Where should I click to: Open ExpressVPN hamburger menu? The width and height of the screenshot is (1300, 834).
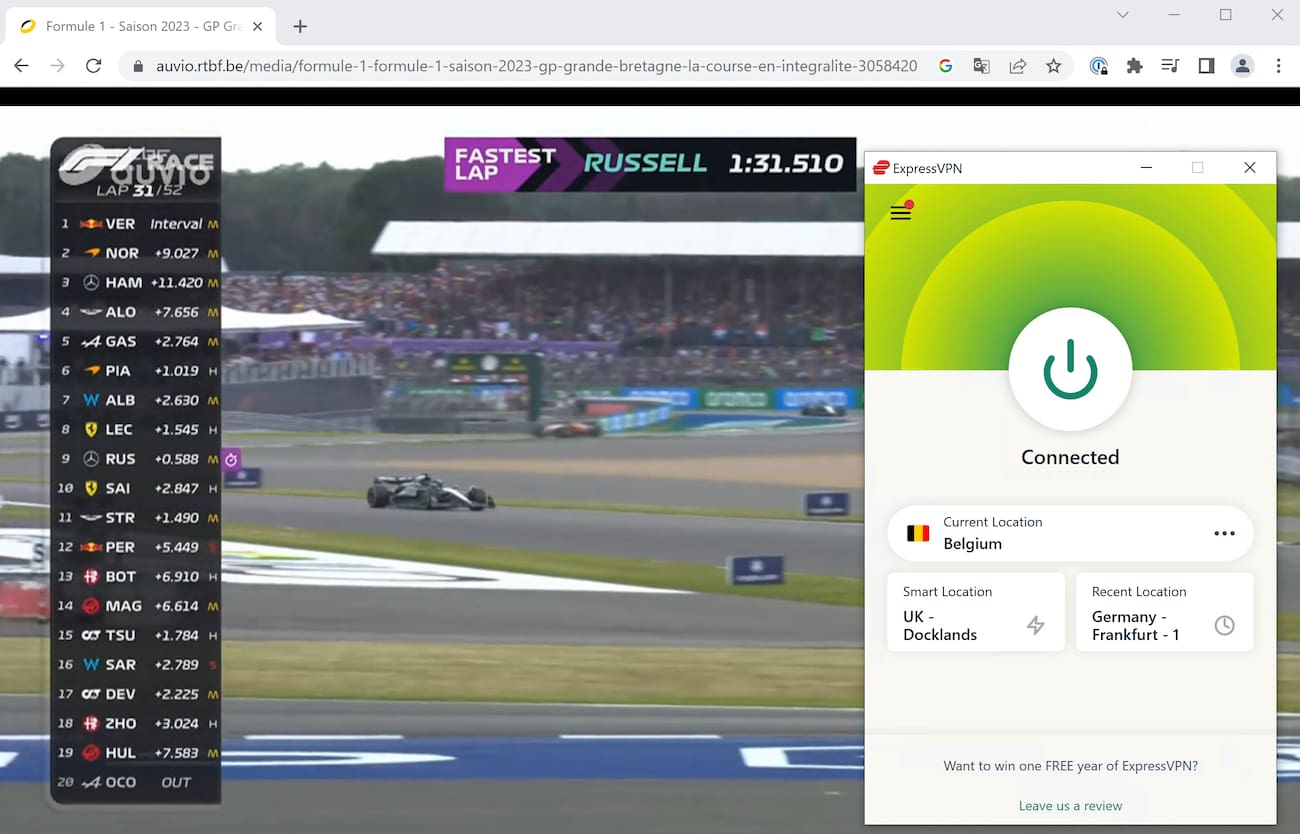[x=900, y=212]
